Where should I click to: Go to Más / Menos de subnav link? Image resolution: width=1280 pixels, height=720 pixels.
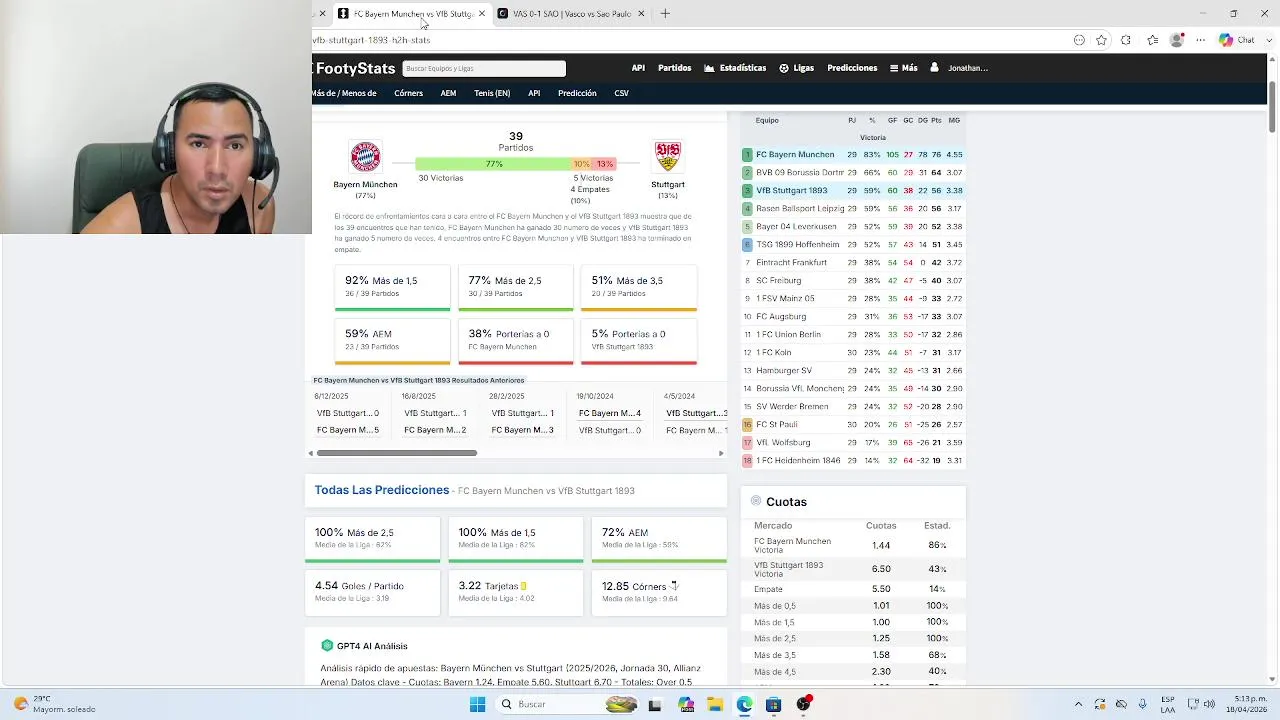[344, 93]
